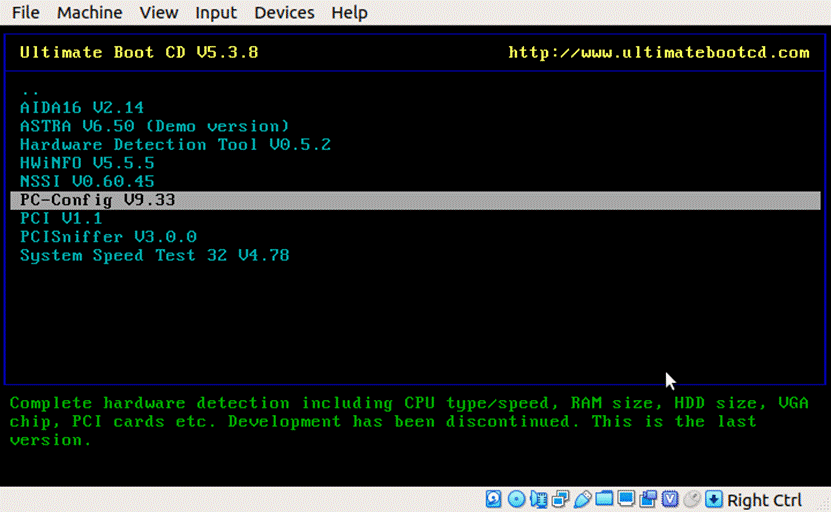
Task: Click the Ultimate Boot CD V5.3.8 title
Action: click(x=139, y=52)
